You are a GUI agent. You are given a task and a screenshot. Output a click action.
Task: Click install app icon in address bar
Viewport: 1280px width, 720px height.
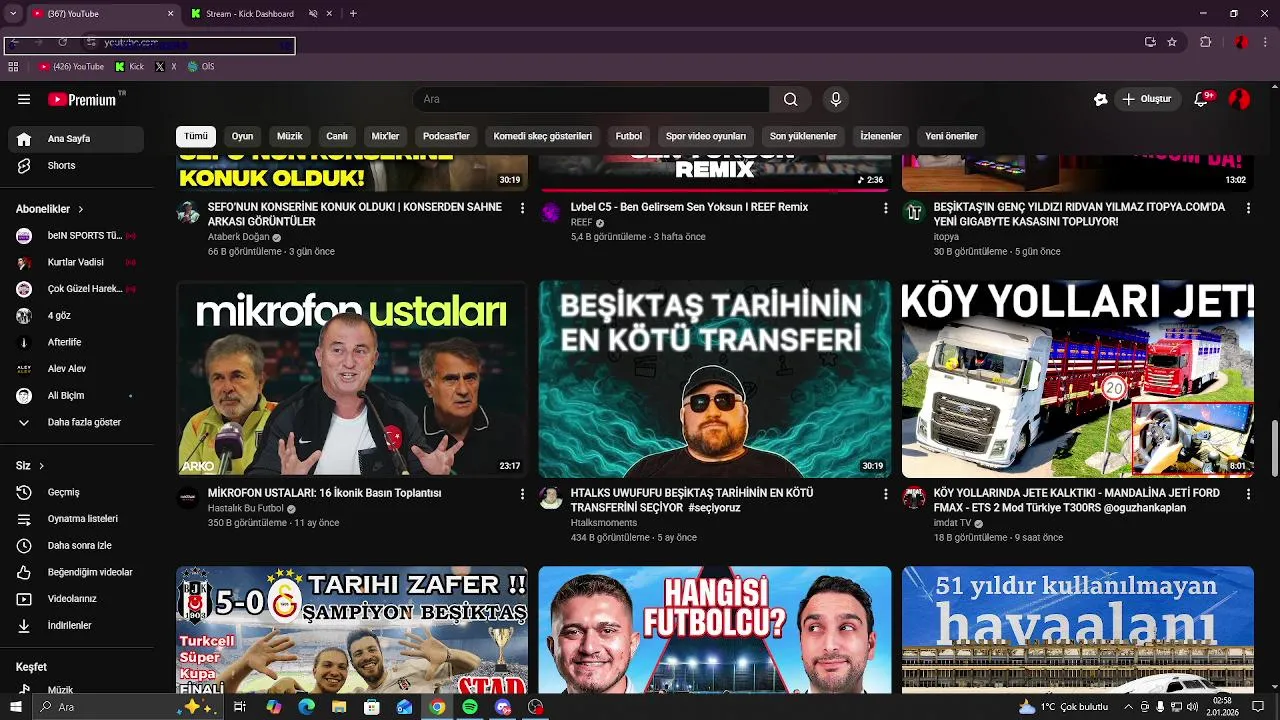point(1150,42)
